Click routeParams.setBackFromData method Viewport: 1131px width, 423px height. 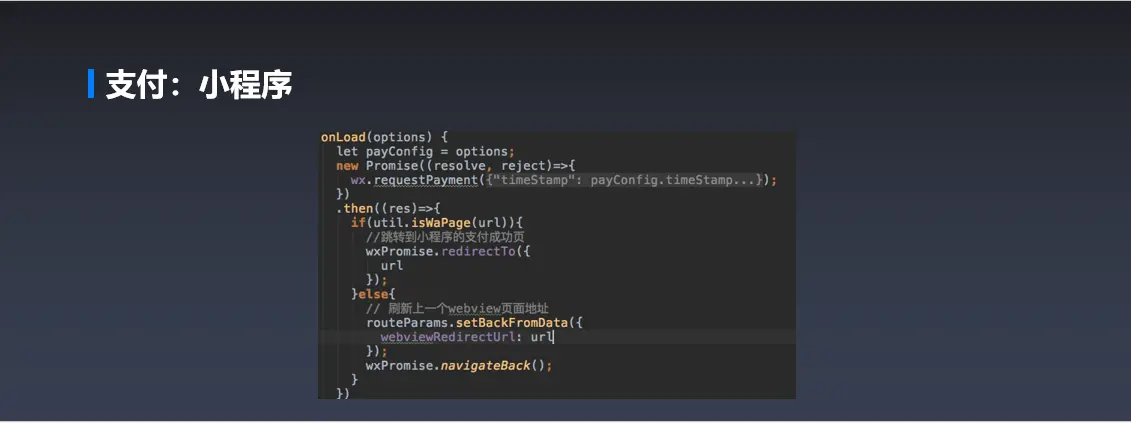pyautogui.click(x=467, y=323)
